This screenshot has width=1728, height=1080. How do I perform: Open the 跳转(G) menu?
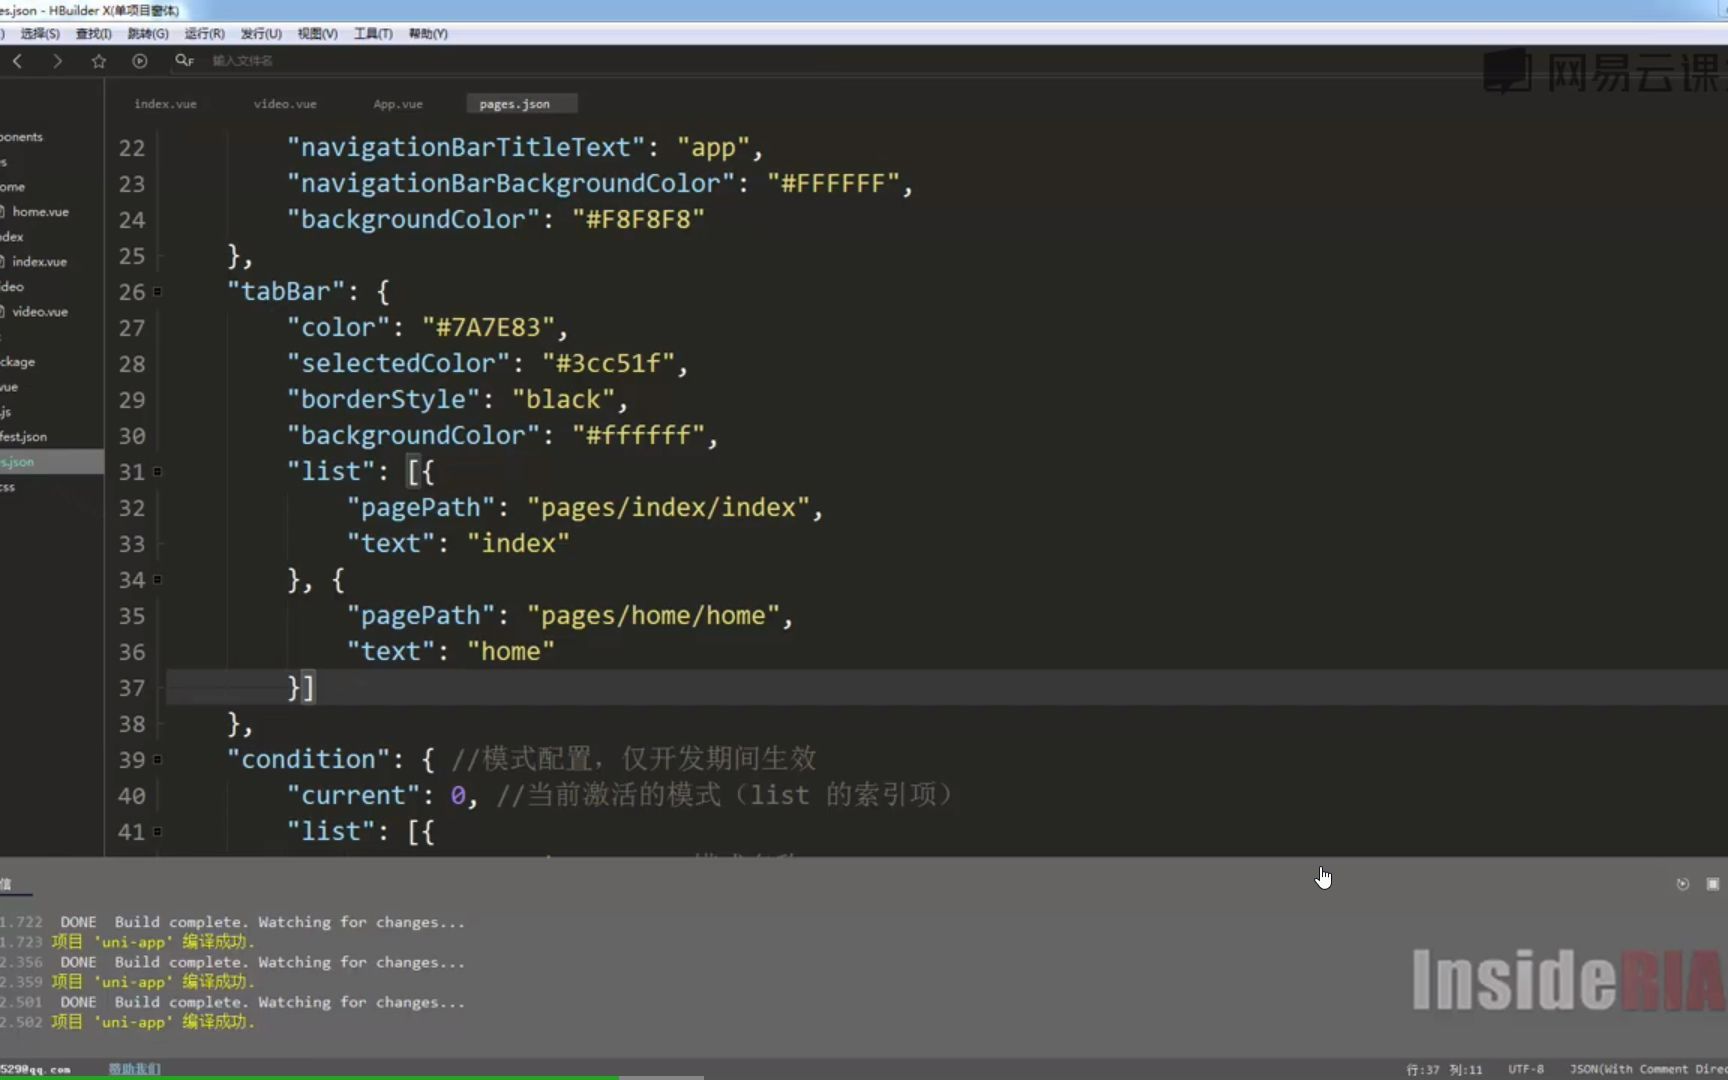[148, 34]
